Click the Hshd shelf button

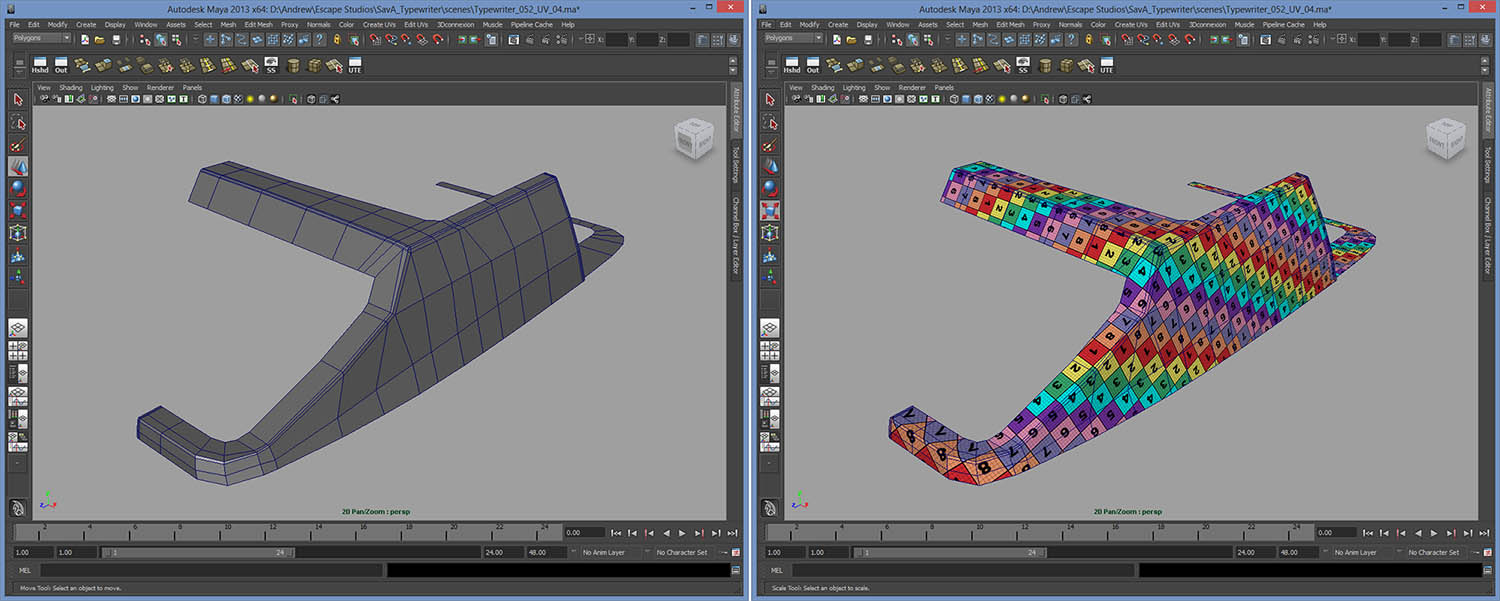coord(41,66)
